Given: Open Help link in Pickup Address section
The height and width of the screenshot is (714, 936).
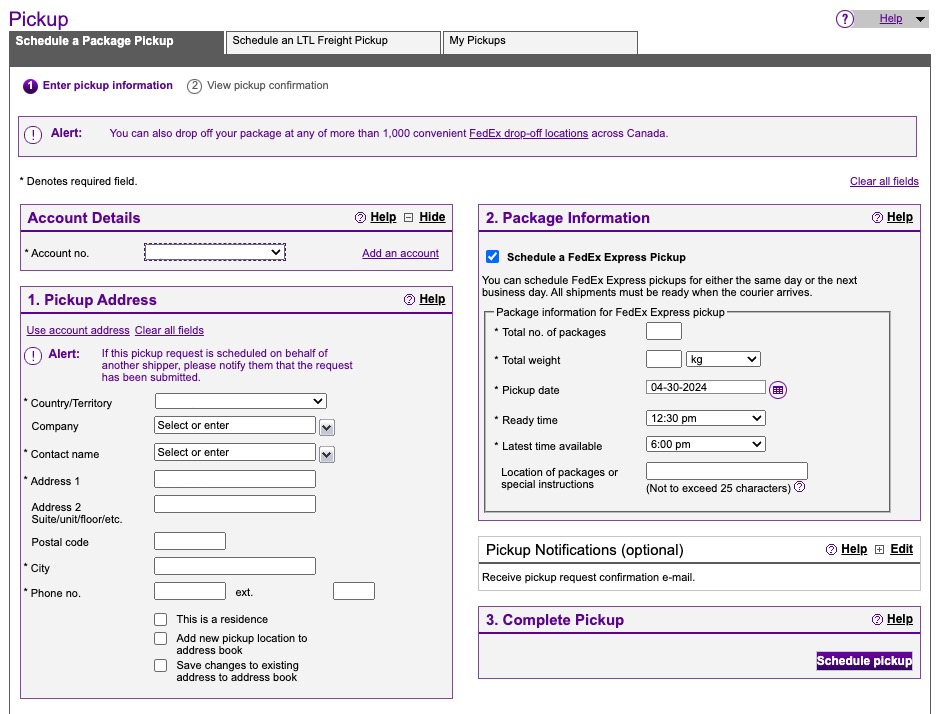Looking at the screenshot, I should (x=432, y=298).
